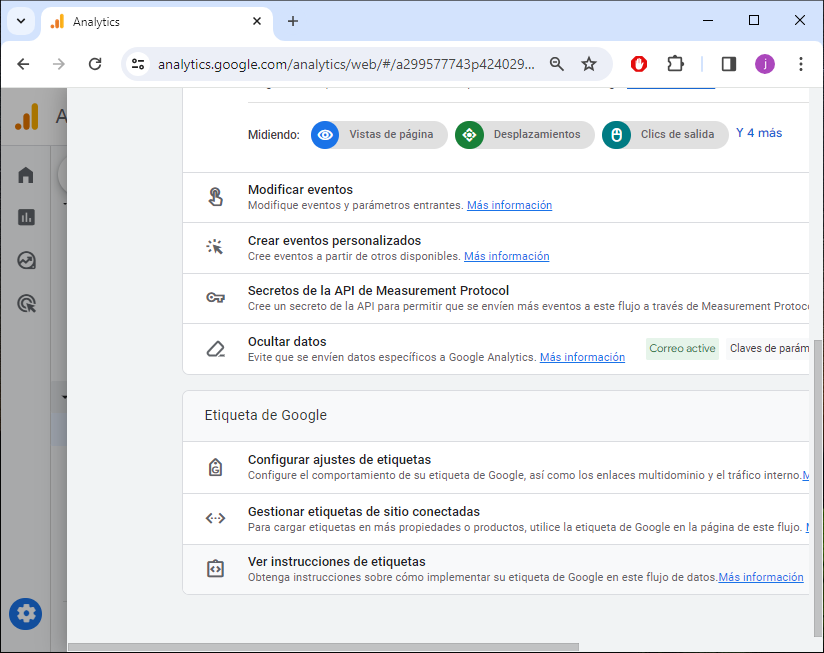Click the horizontal scrollbar at the bottom
Viewport: 824px width, 653px height.
(322, 647)
